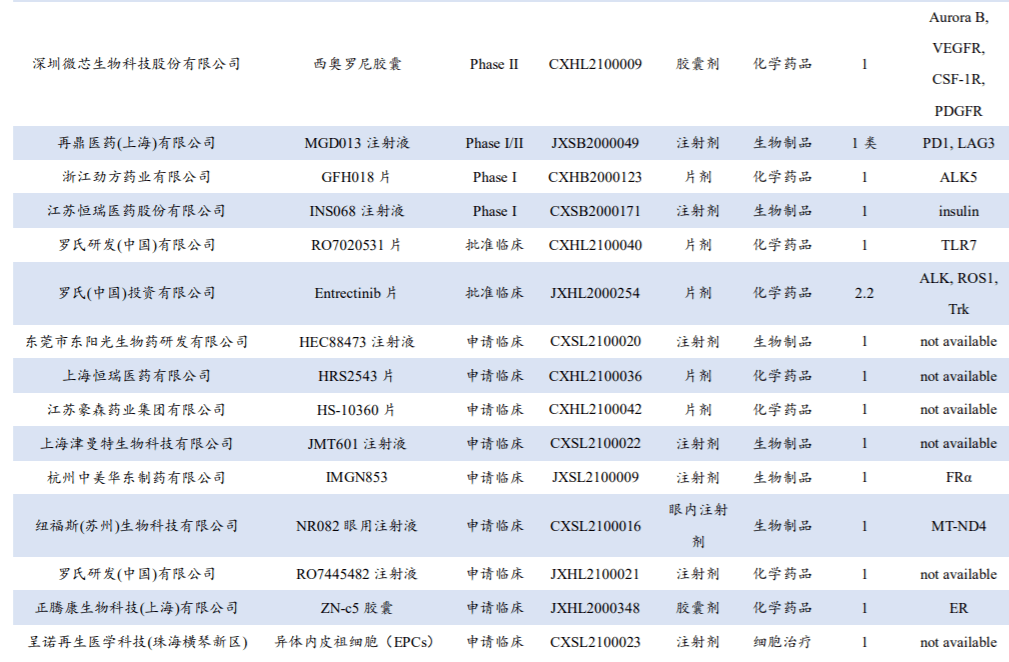This screenshot has width=1009, height=662.
Task: Click the target text Trk
Action: (x=958, y=309)
